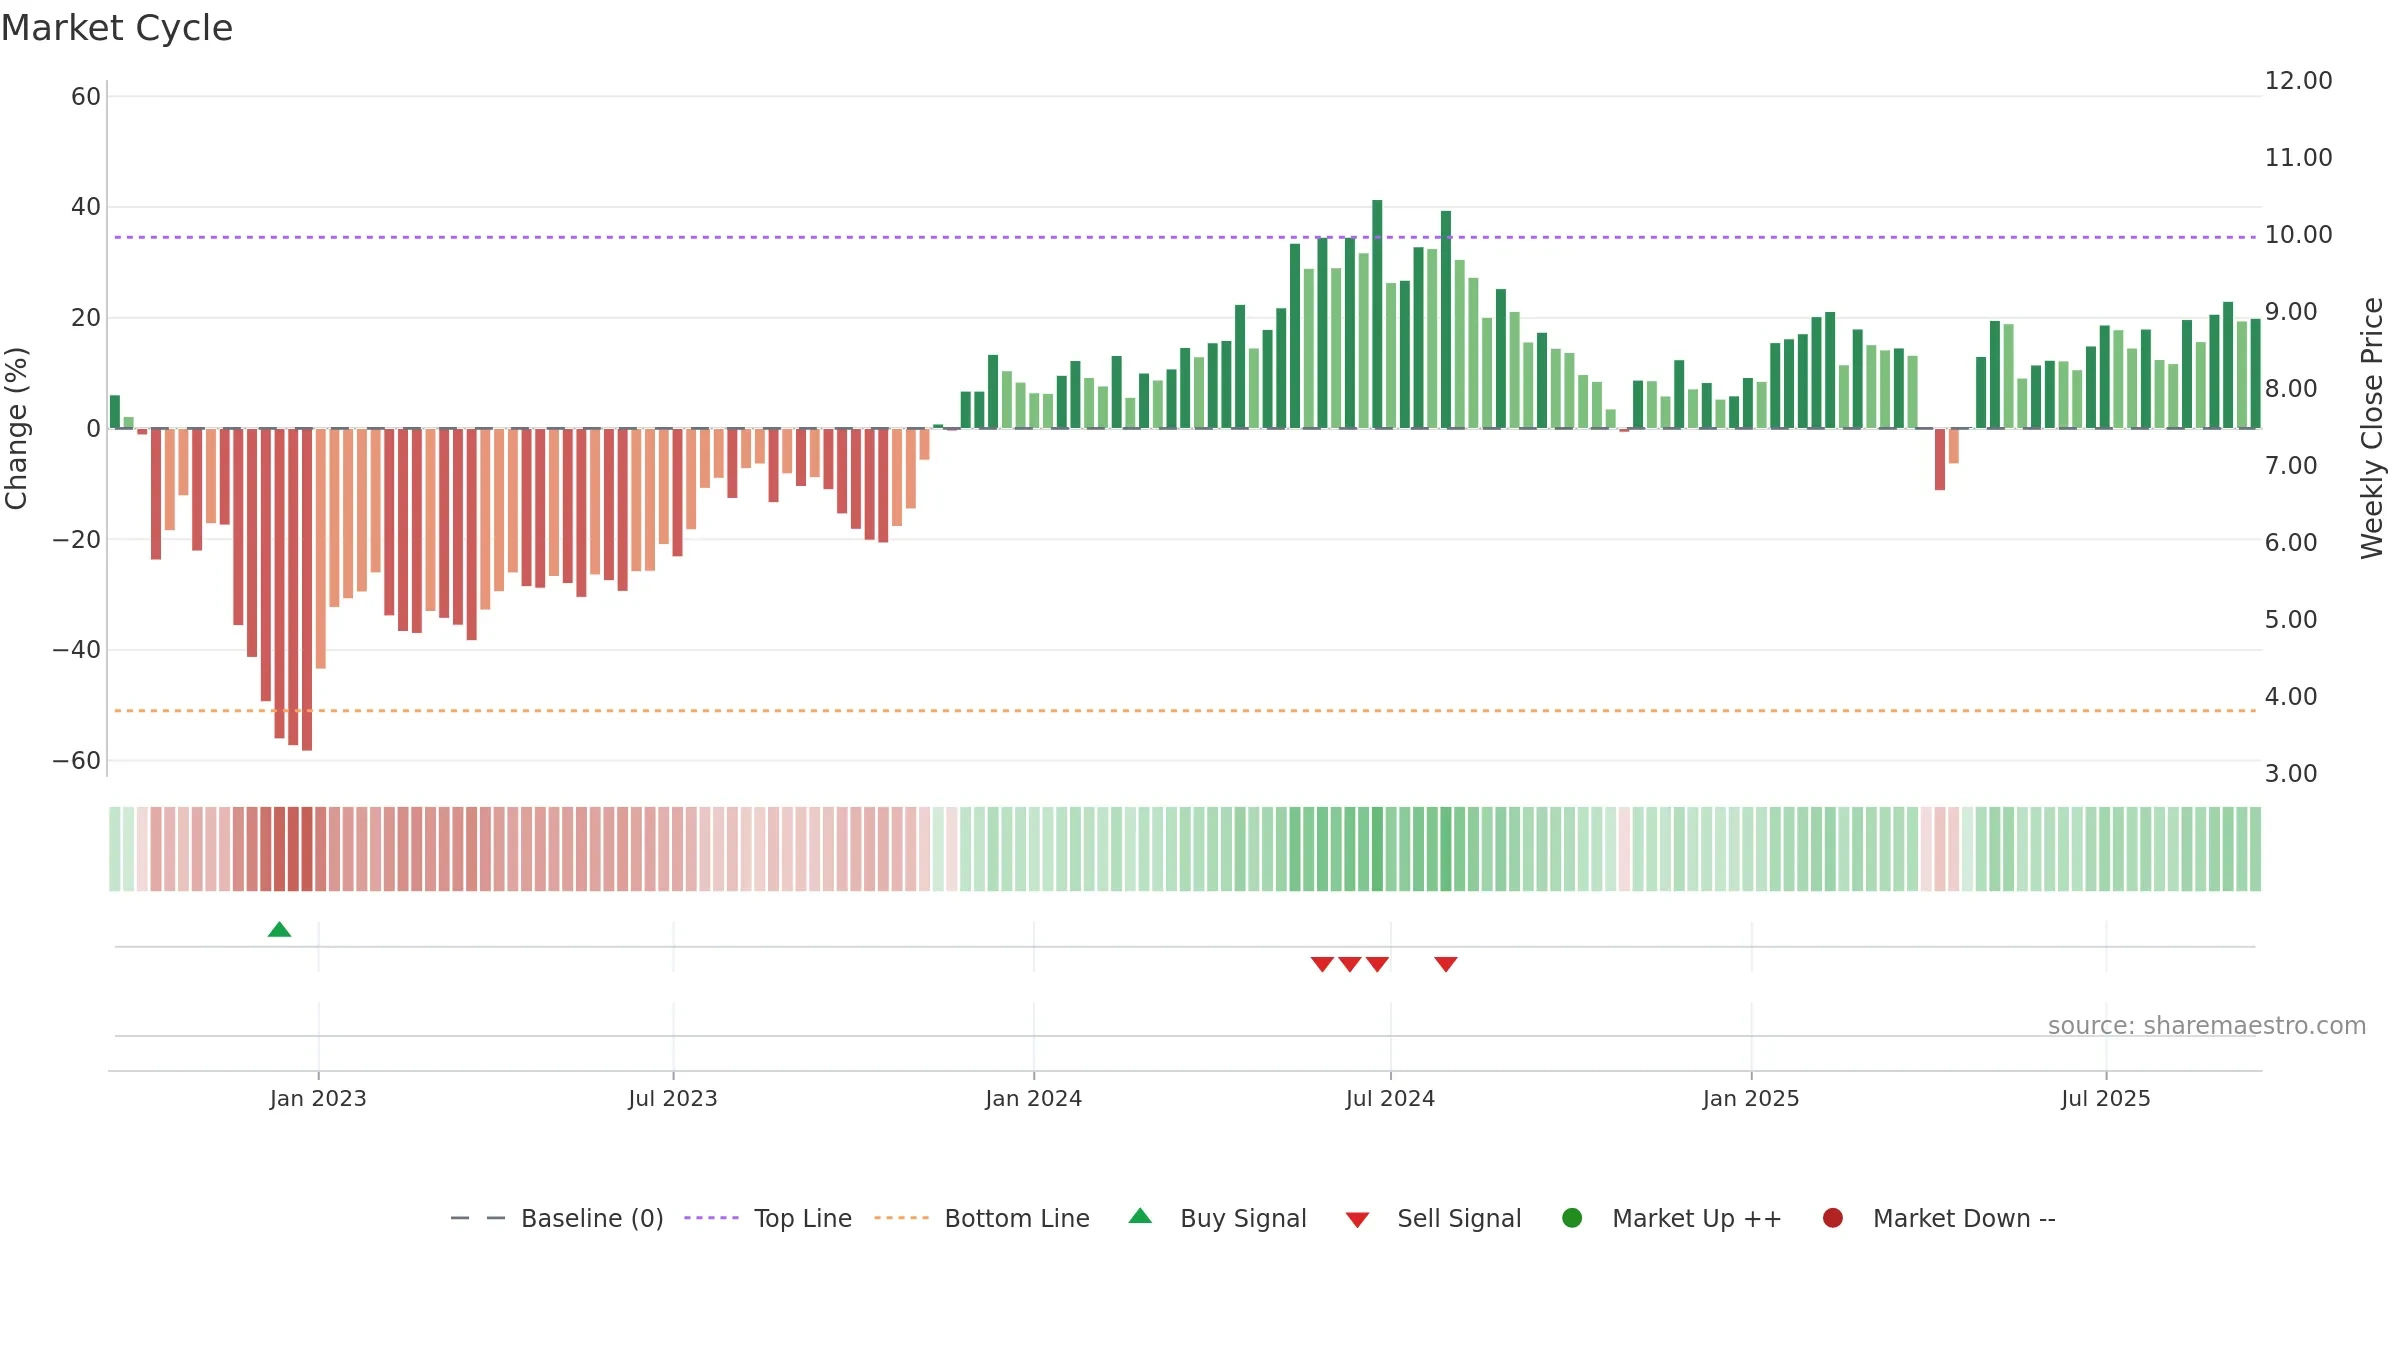Click the Jul 2025 x-axis label
Image resolution: width=2400 pixels, height=1350 pixels.
point(2106,1098)
